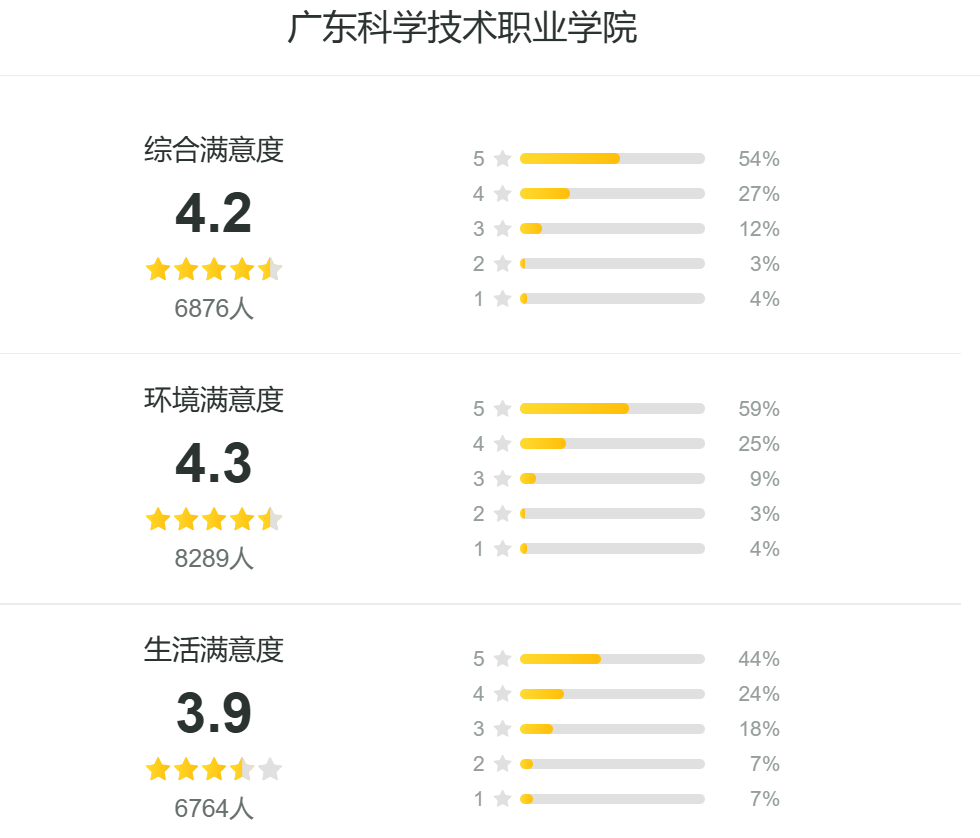The width and height of the screenshot is (980, 838).
Task: Click the 18% three-star bar in 生活满意度
Action: point(612,729)
